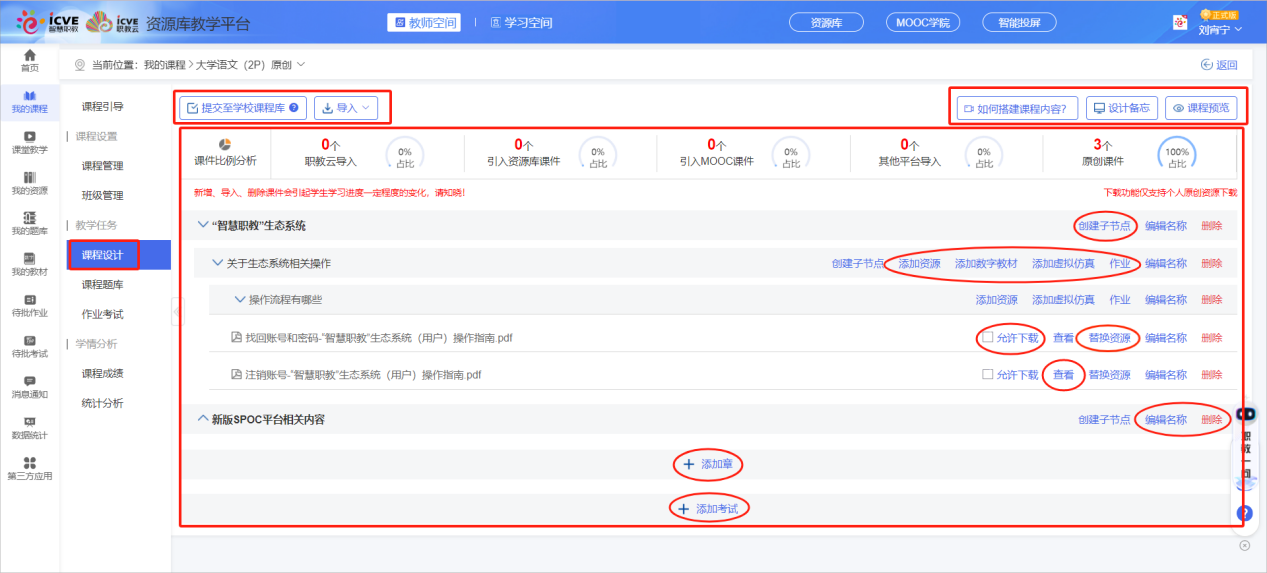Check 允许下载 for 注销账号 PDF
Screen dimensions: 1267x573
pyautogui.click(x=988, y=375)
